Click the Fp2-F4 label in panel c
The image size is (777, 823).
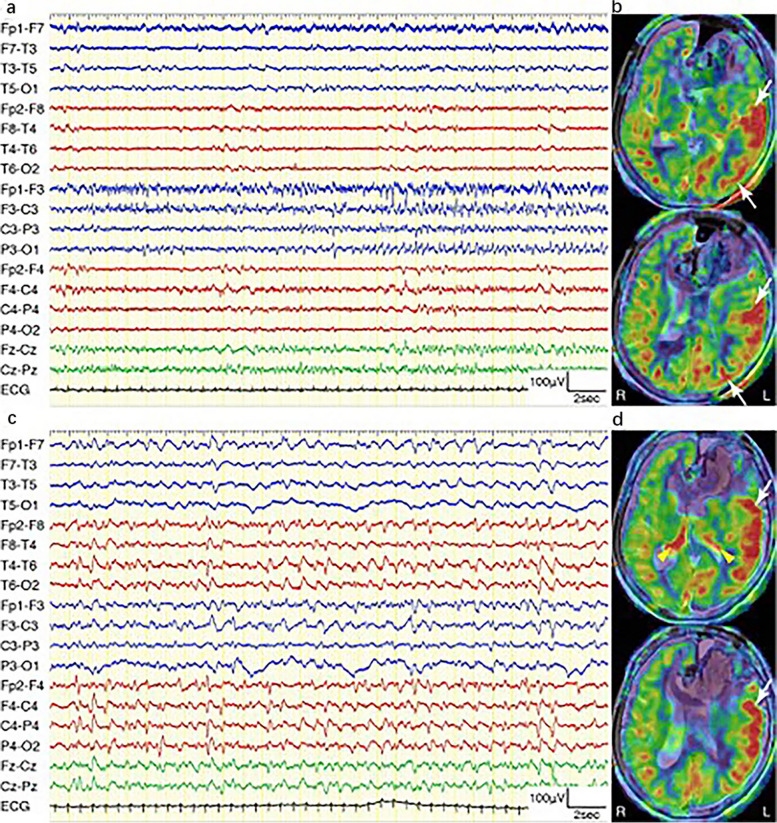pos(23,685)
